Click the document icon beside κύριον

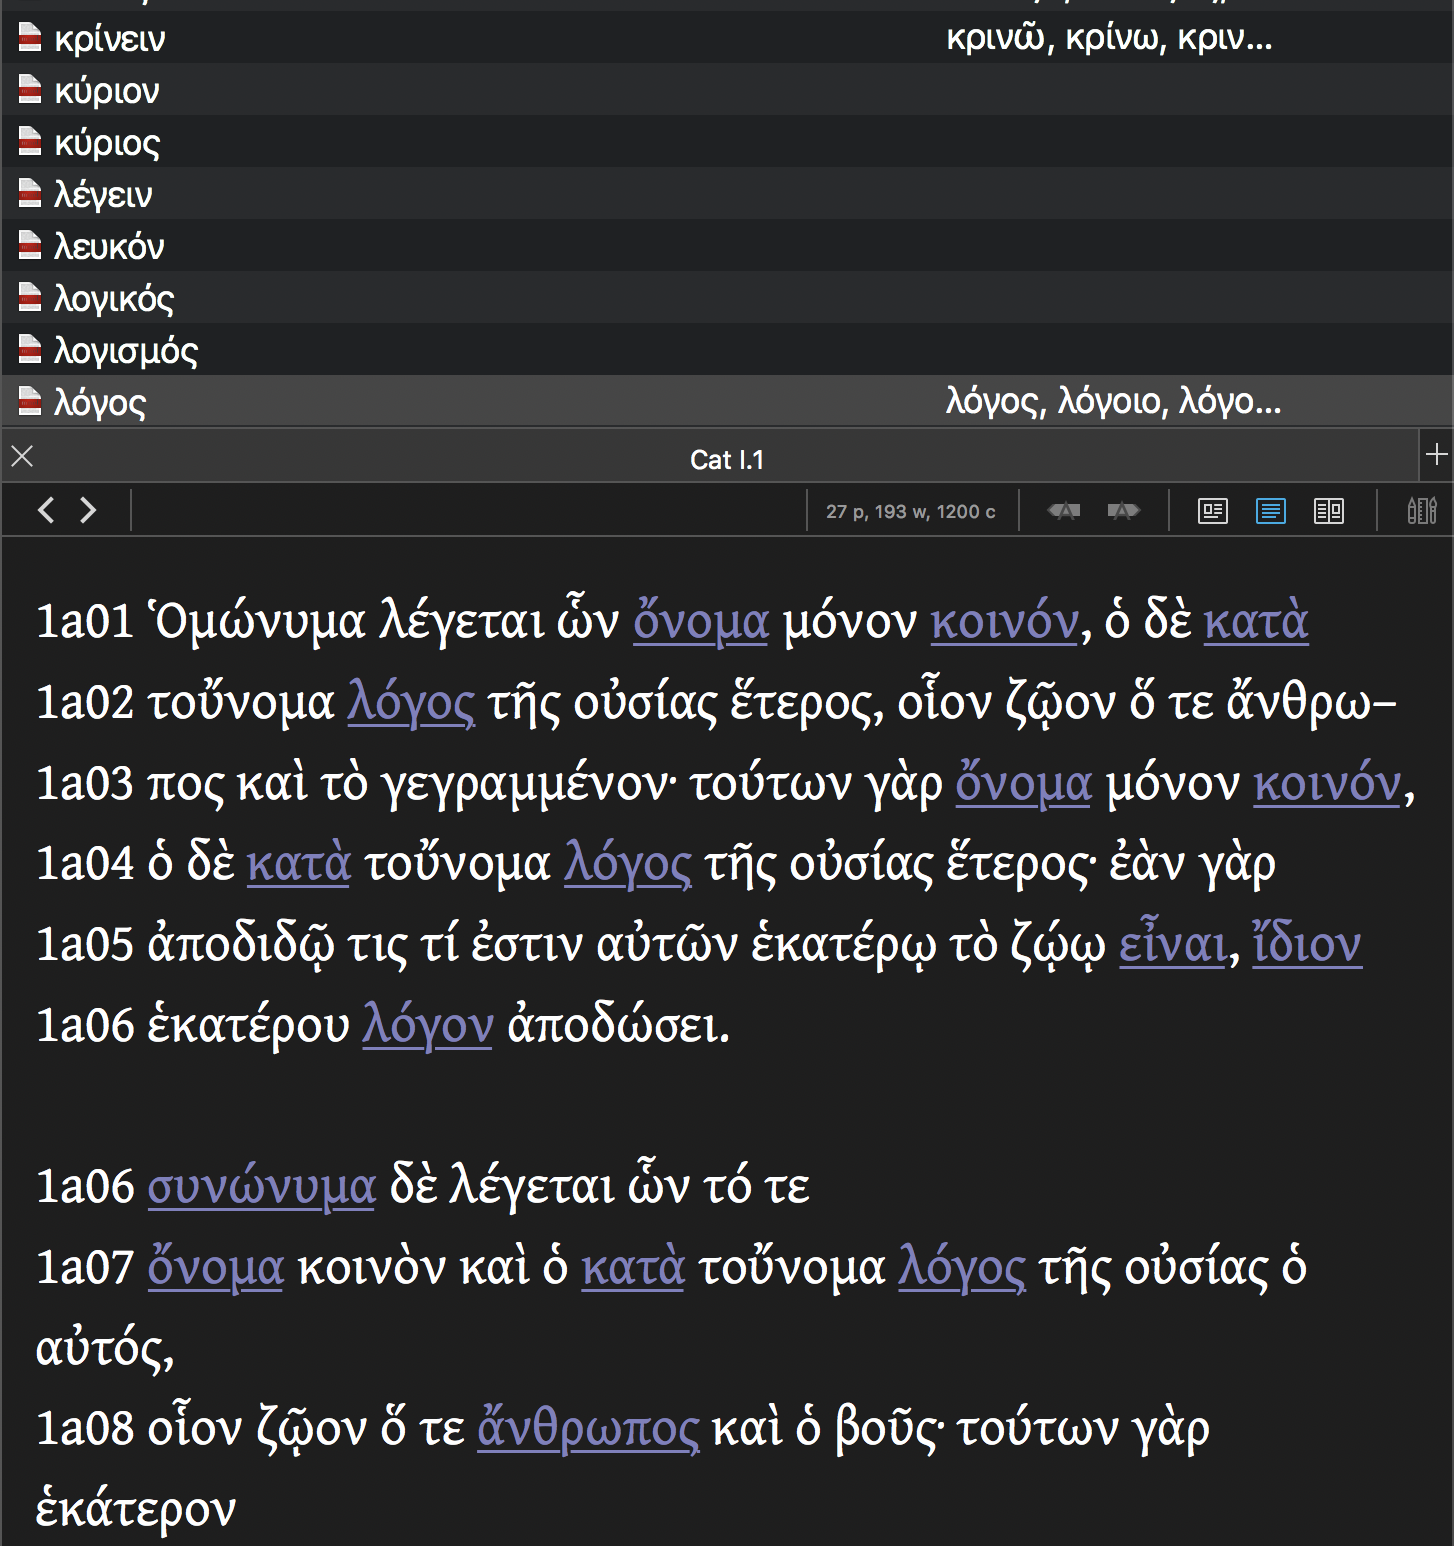[x=30, y=89]
